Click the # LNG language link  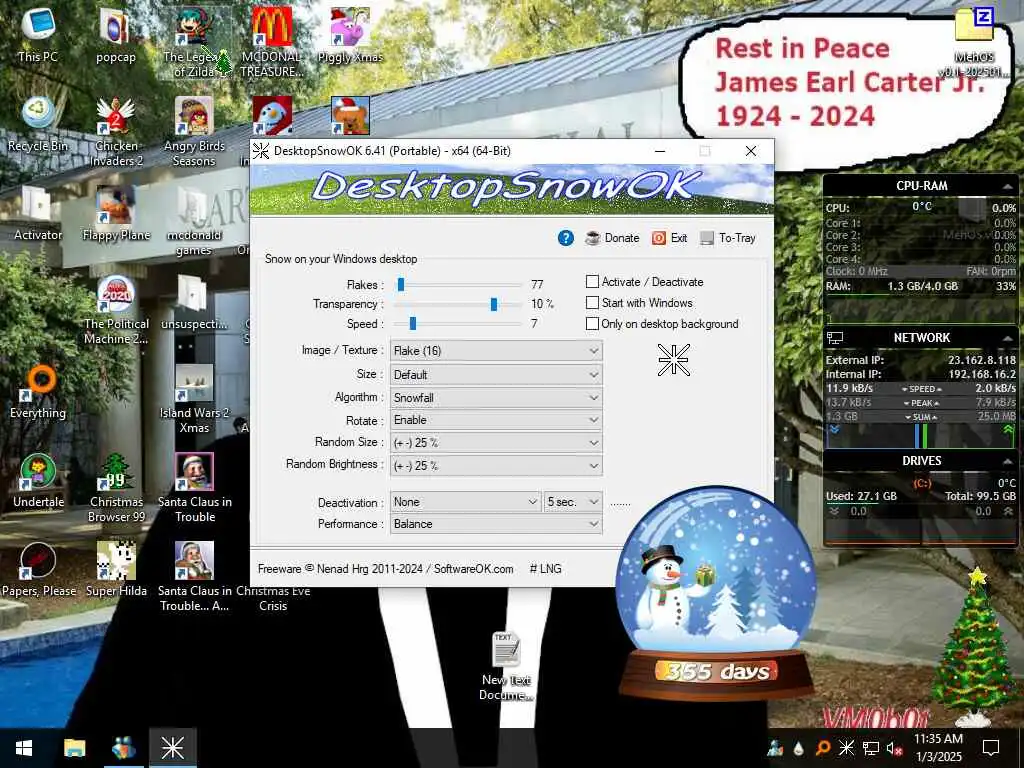(x=545, y=569)
